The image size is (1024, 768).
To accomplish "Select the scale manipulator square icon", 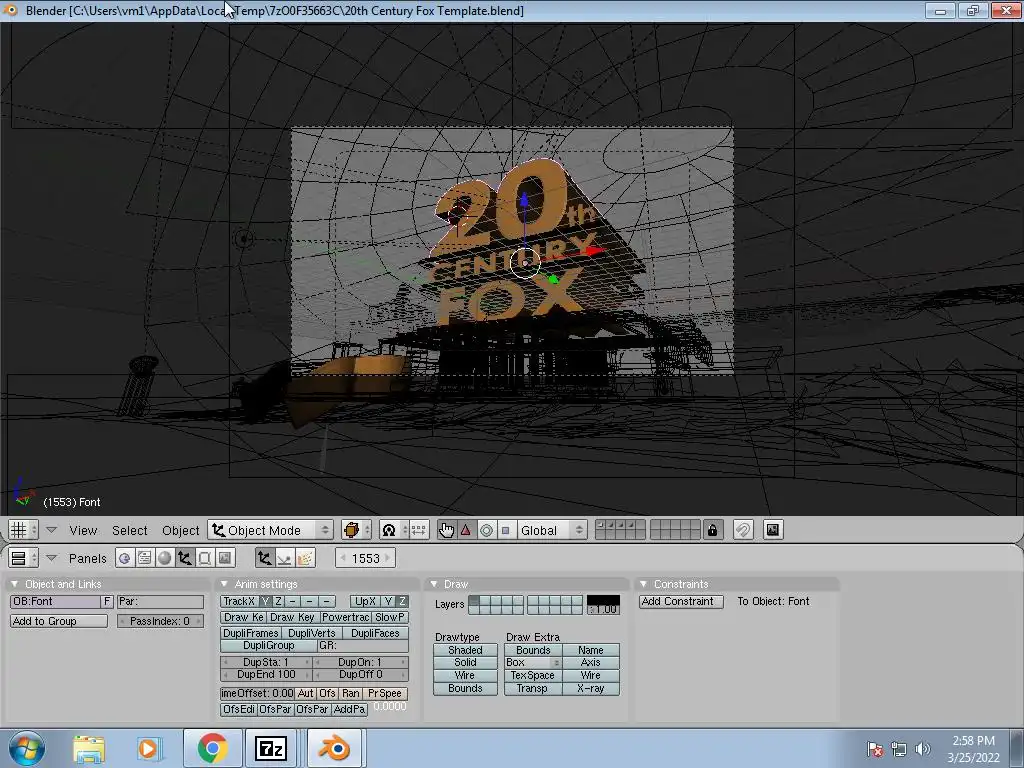I will (x=505, y=530).
